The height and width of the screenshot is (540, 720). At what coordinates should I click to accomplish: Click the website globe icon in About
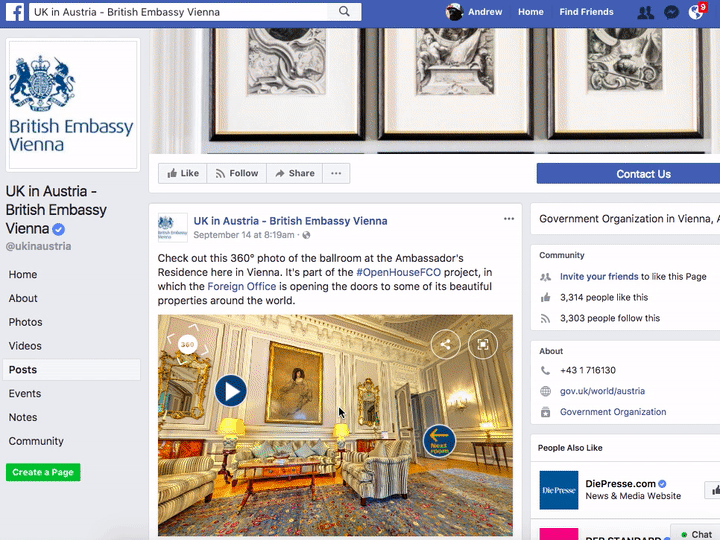pos(546,391)
